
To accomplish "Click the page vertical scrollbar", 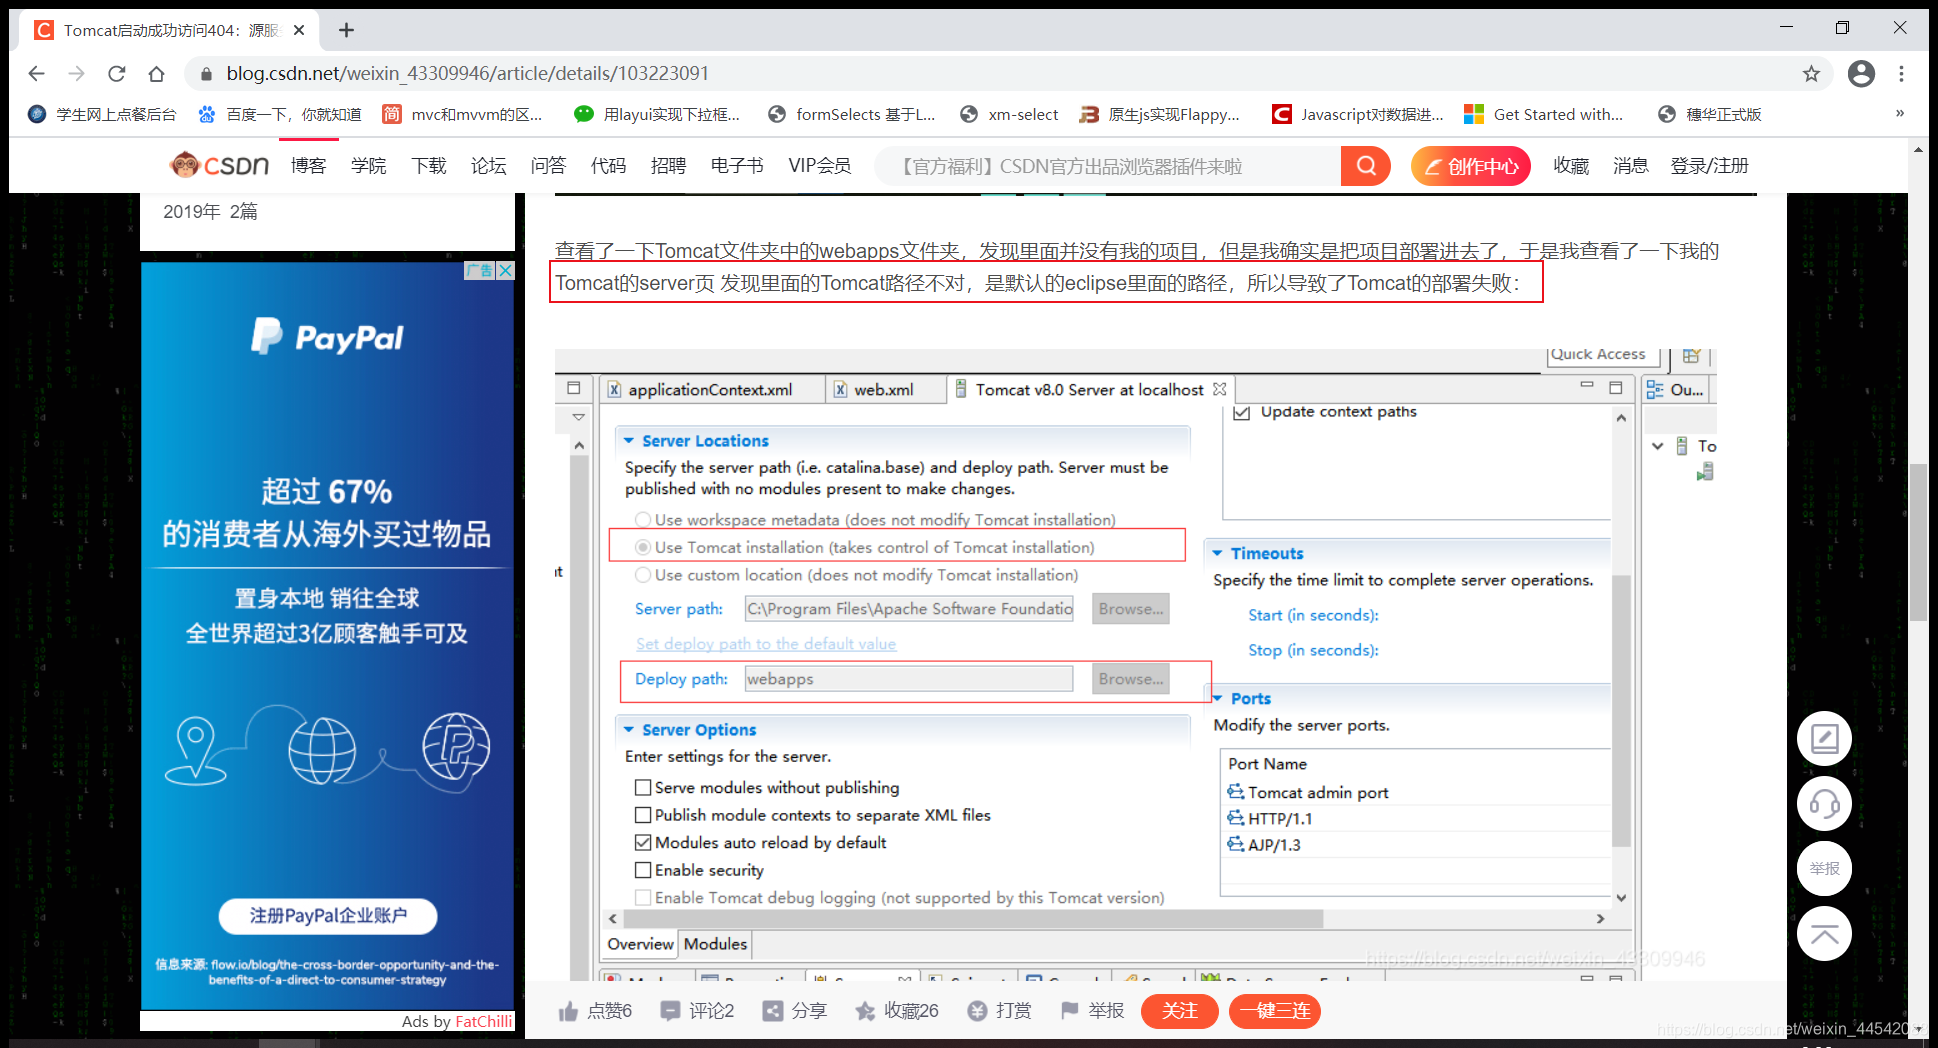I will tap(1918, 540).
